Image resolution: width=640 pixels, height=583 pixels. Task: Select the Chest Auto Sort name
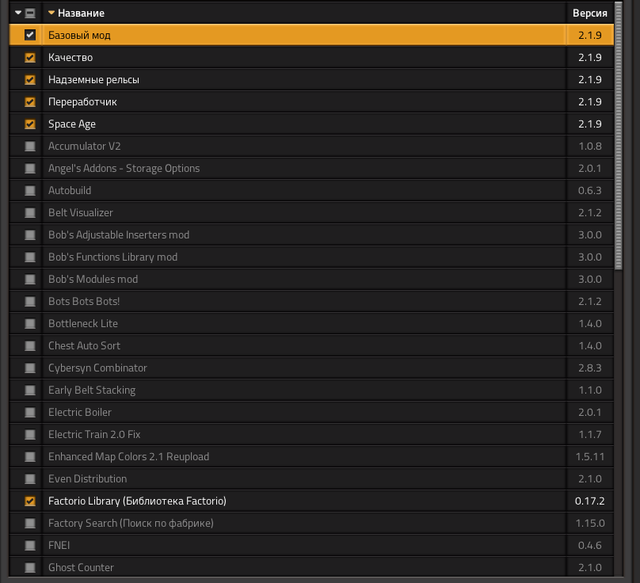click(x=84, y=346)
